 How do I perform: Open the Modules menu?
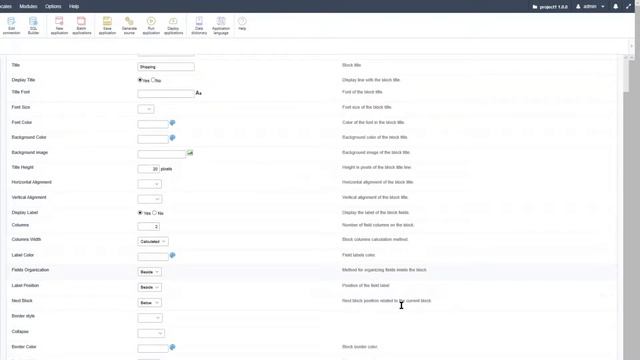coord(28,7)
